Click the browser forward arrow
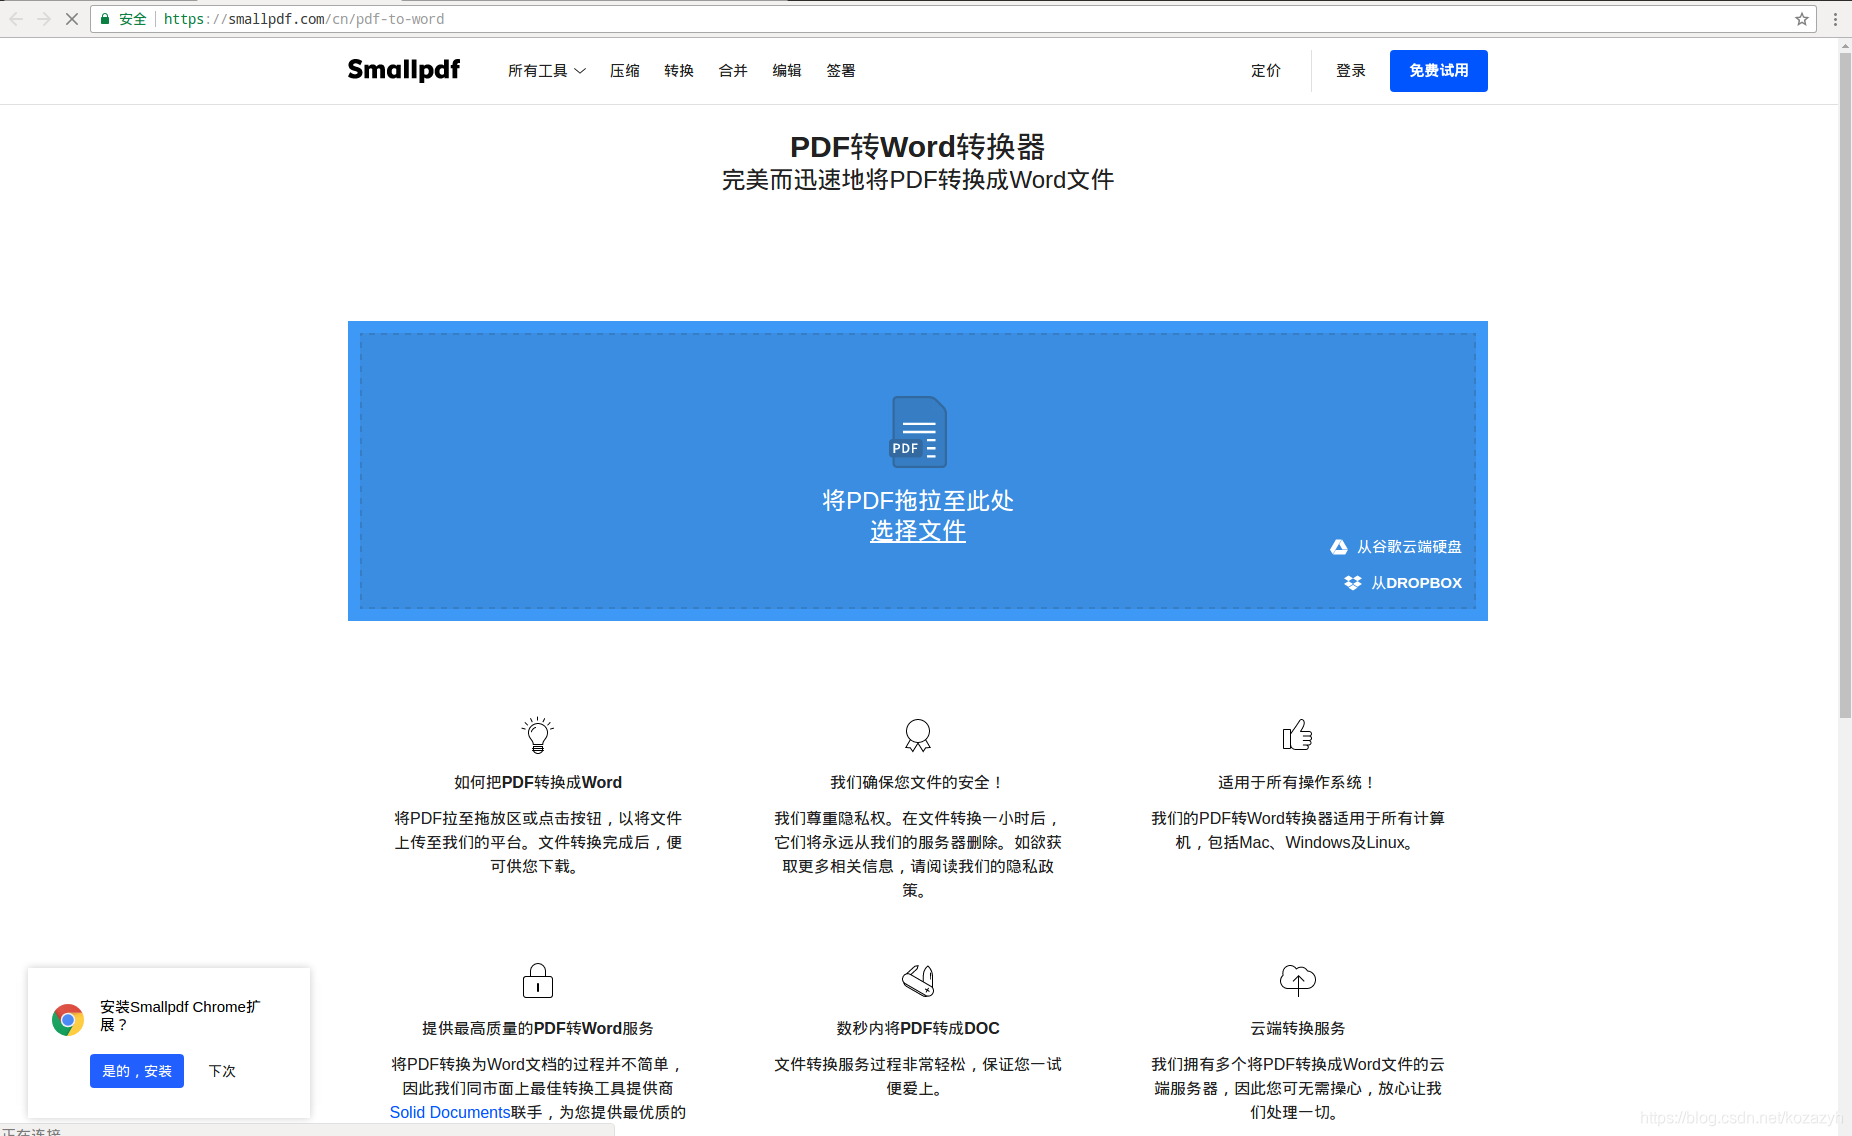Screen dimensions: 1852x1136 44,19
